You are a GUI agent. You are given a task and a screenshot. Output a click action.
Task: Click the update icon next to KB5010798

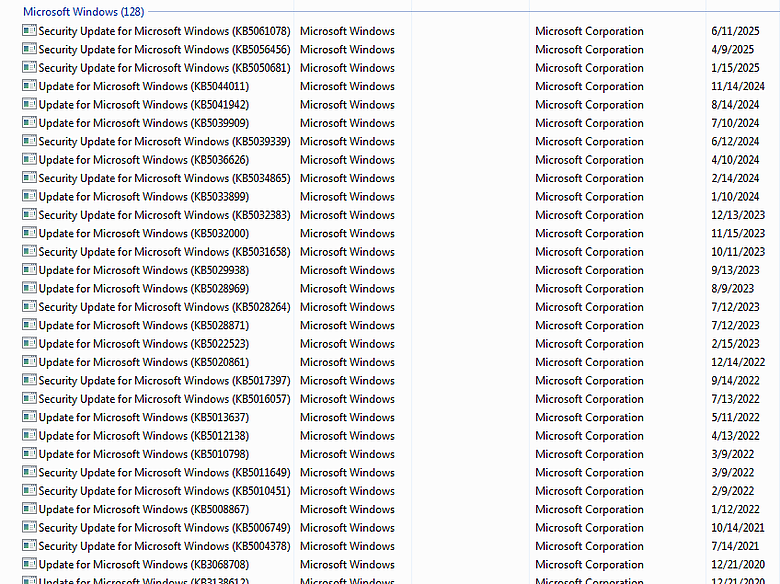[x=29, y=454]
